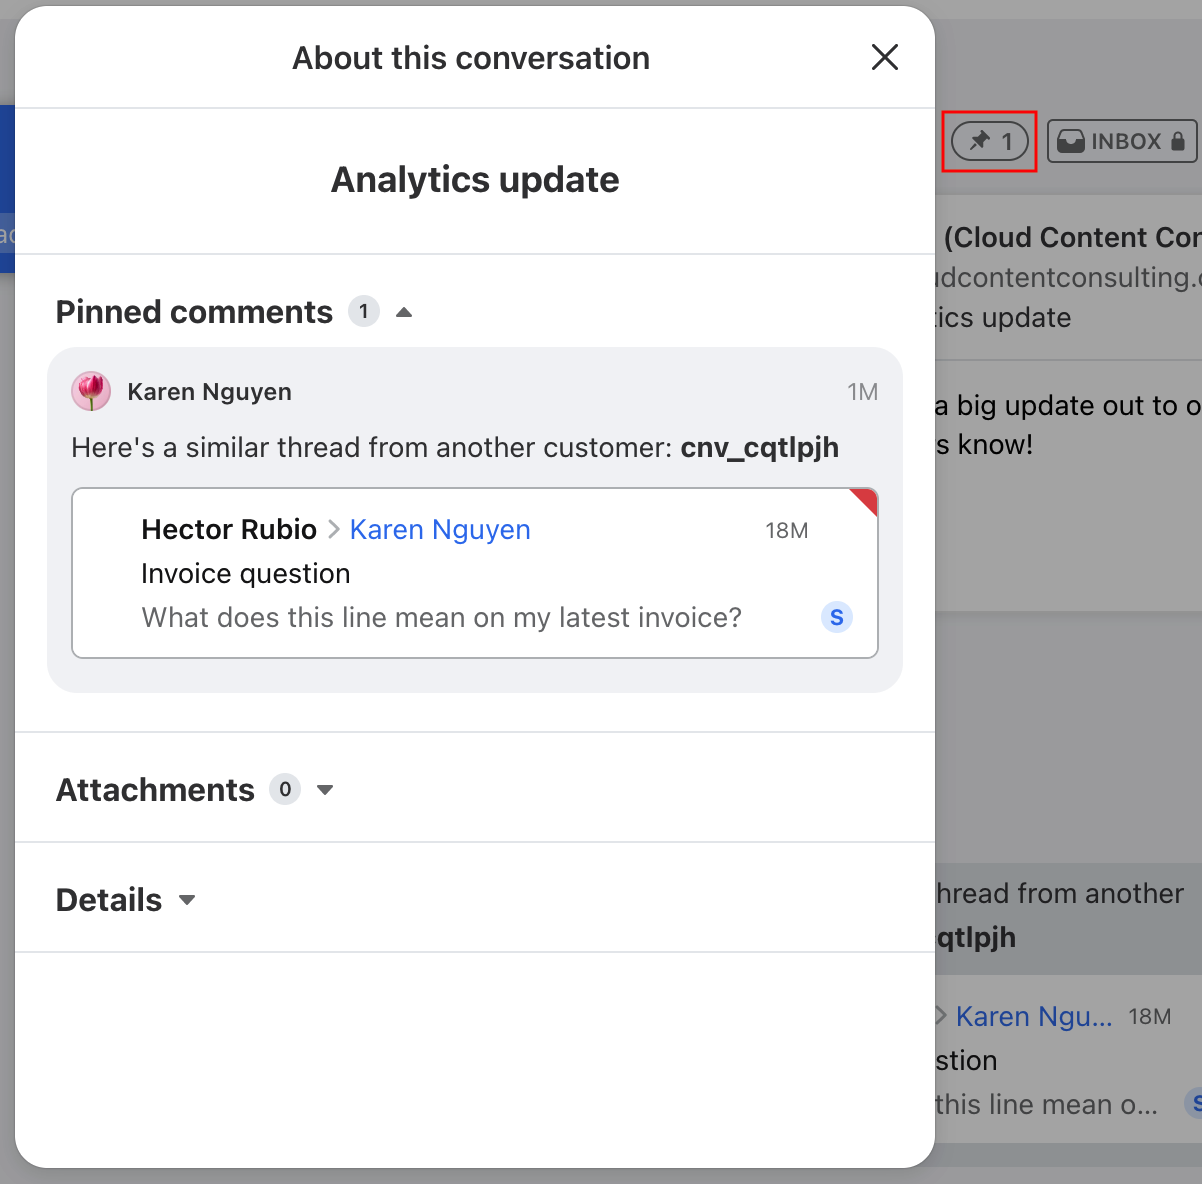Click the INBOX tray icon
1202x1184 pixels.
1071,141
